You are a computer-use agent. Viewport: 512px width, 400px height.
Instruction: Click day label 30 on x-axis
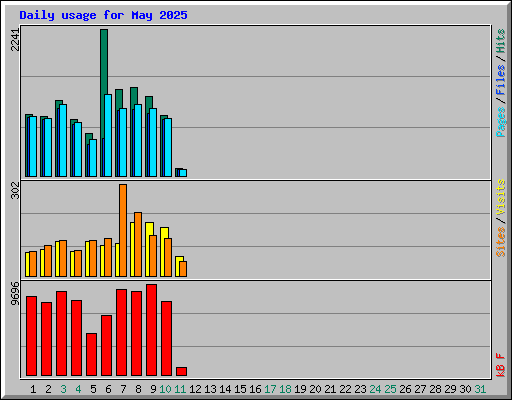pyautogui.click(x=465, y=389)
